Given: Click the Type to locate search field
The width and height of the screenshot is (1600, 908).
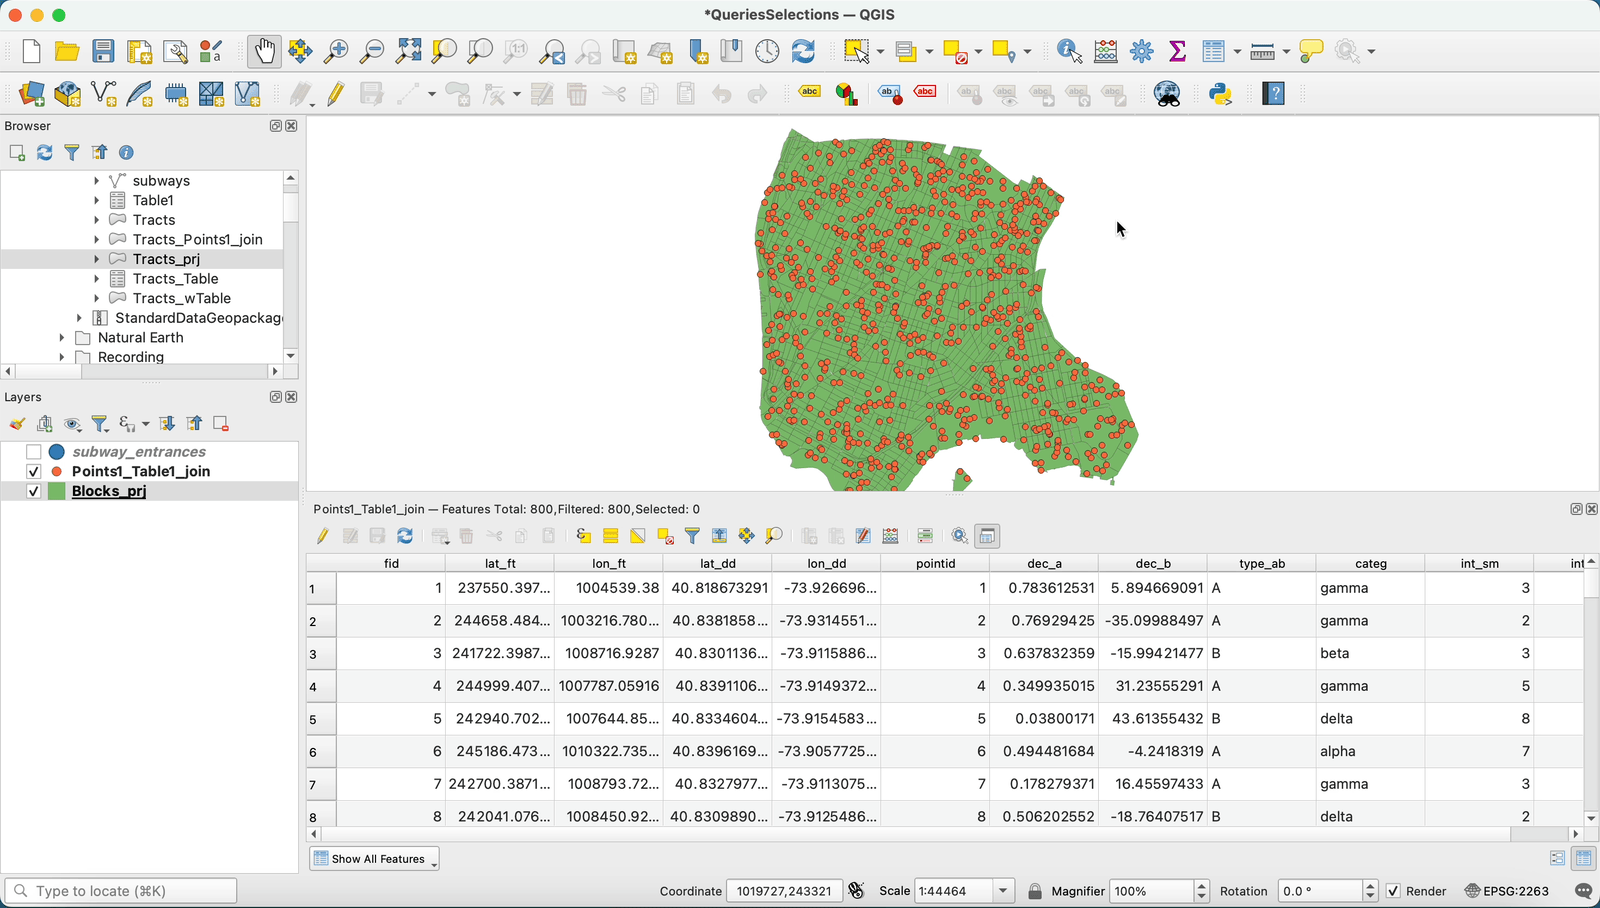Looking at the screenshot, I should click(x=120, y=890).
